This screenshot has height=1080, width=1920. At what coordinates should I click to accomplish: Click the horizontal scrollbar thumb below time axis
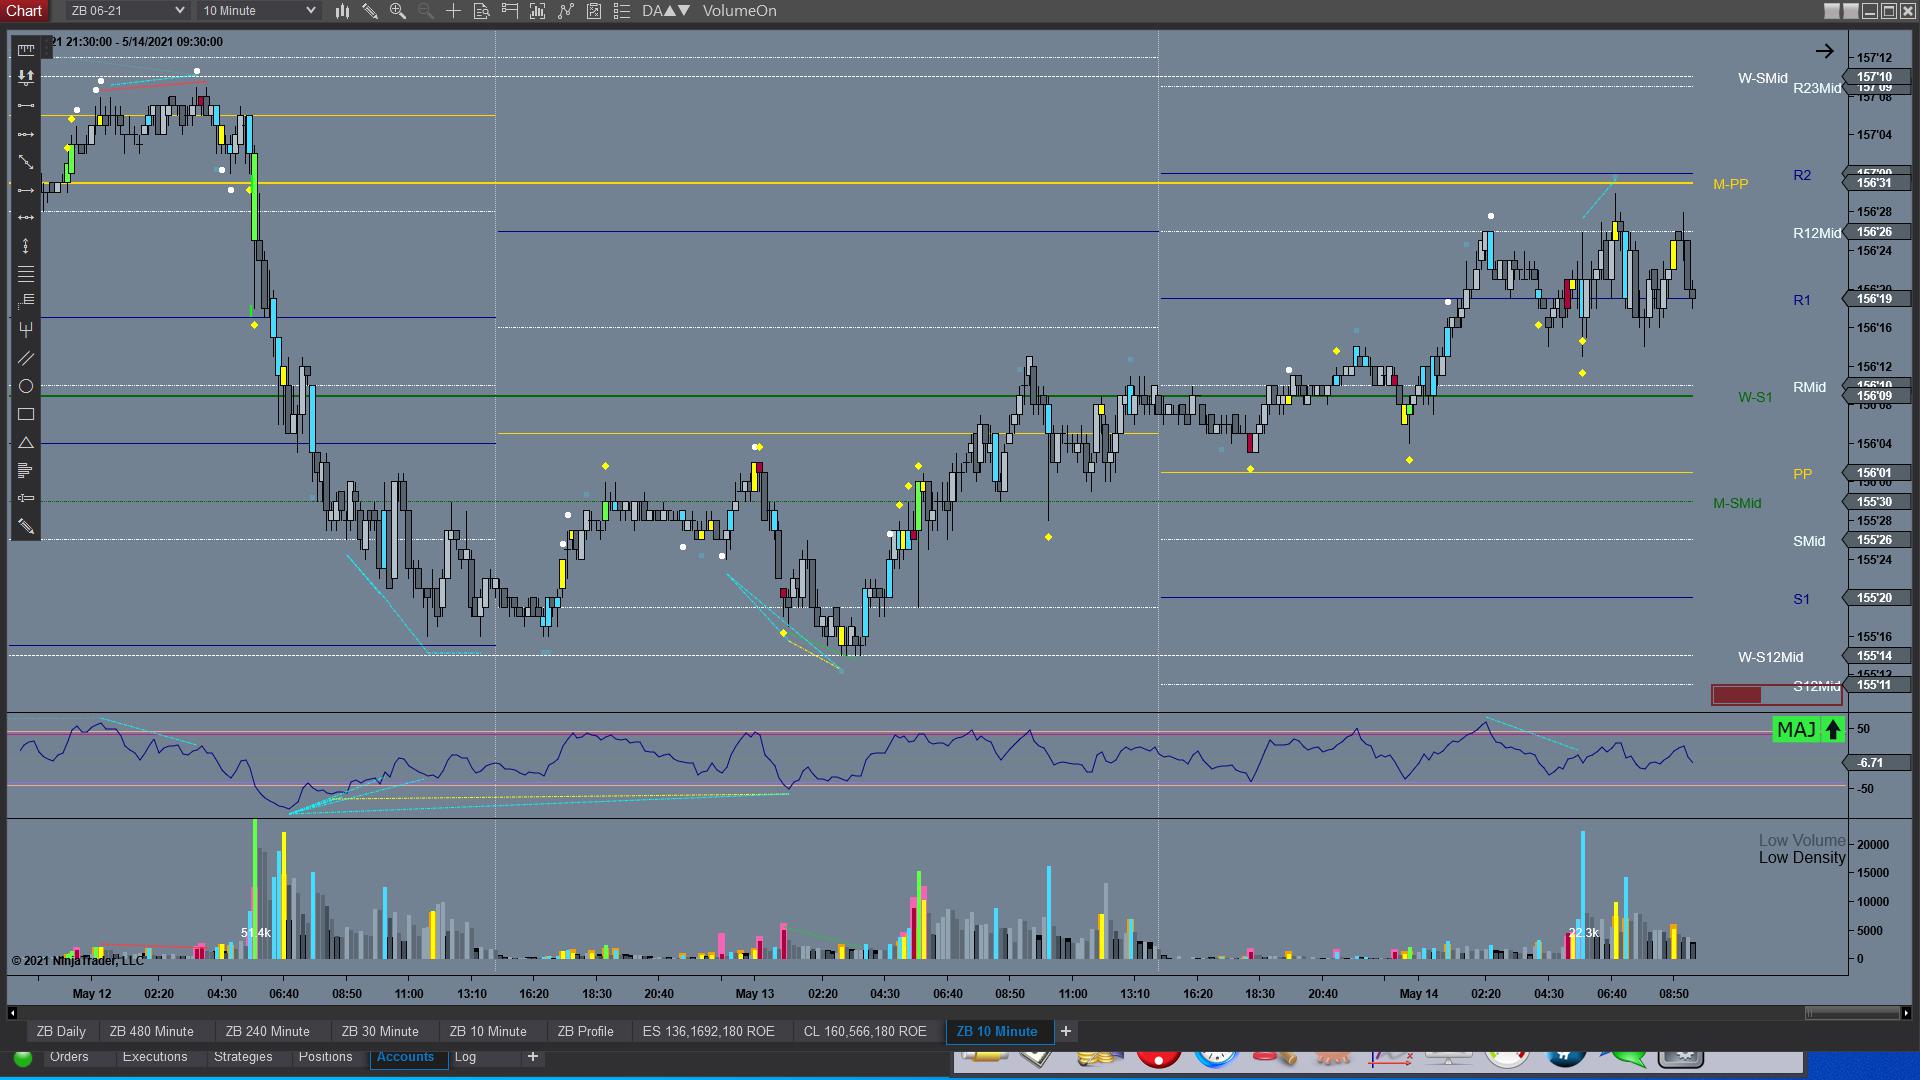coord(1852,1013)
